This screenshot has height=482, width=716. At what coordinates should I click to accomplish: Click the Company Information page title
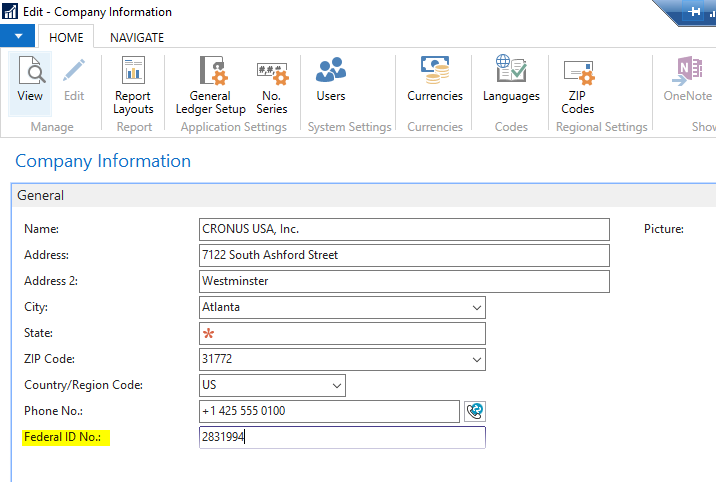click(103, 162)
